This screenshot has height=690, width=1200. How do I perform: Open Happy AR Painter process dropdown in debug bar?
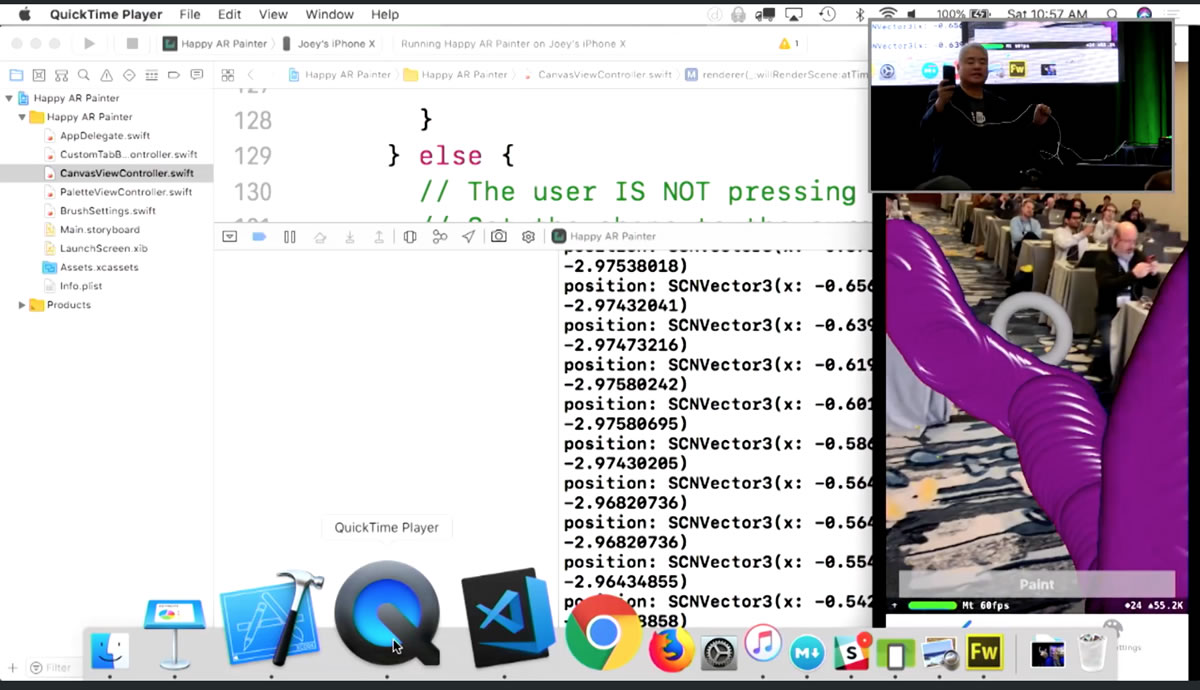point(604,237)
